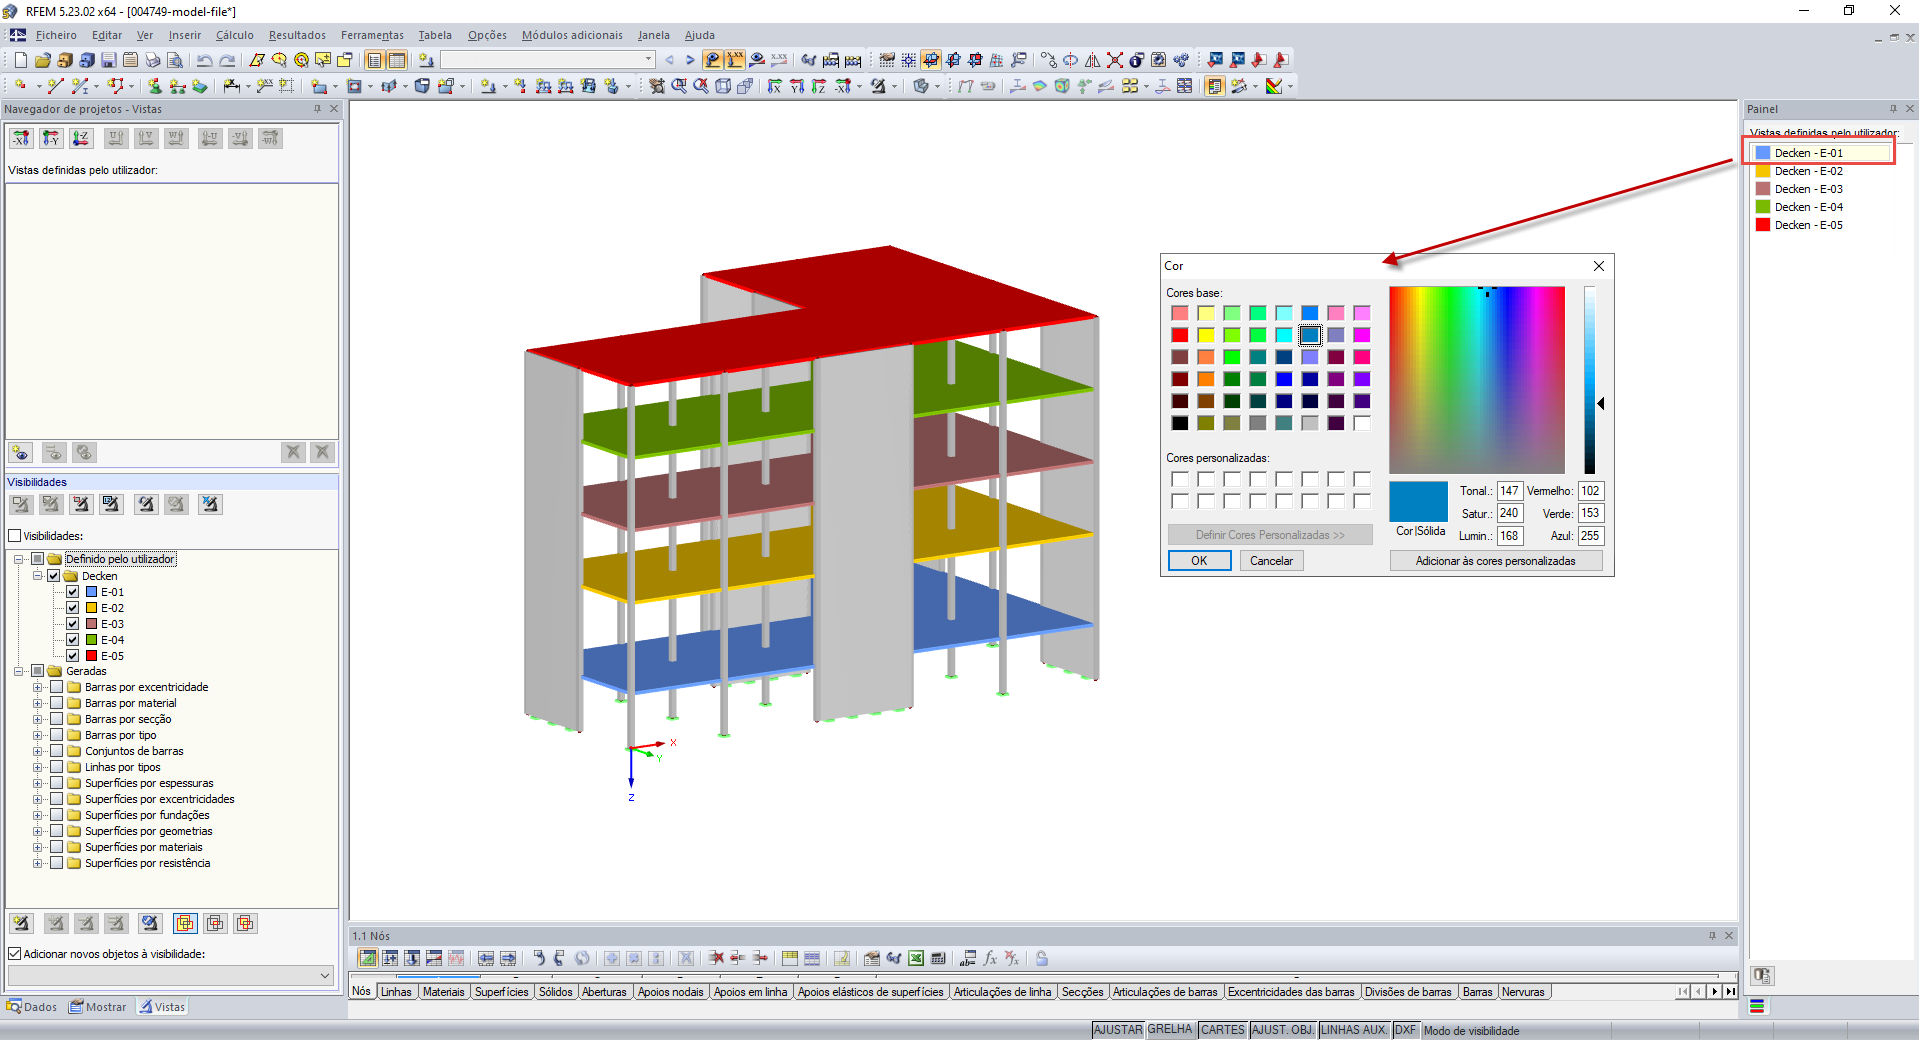Screen dimensions: 1919x1040
Task: Close the Cor dialog
Action: tap(1598, 266)
